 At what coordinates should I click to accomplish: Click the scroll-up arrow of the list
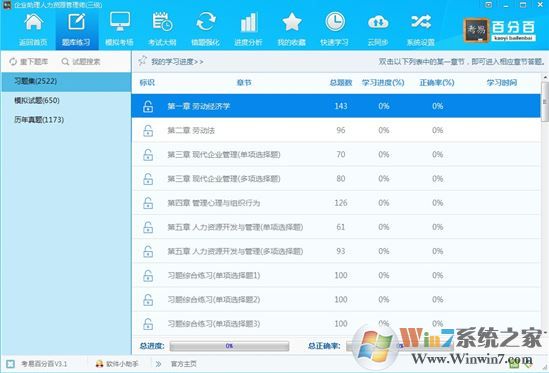pos(545,77)
